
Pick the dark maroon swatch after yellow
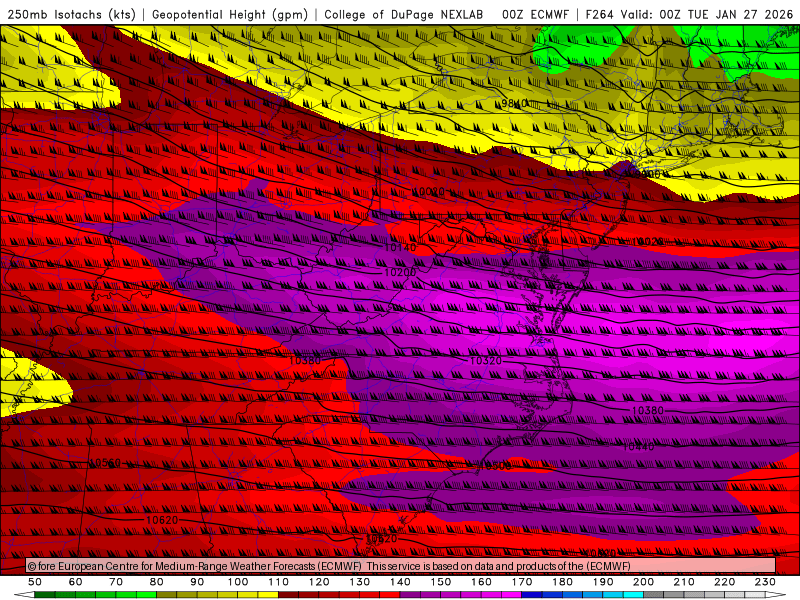(x=288, y=594)
